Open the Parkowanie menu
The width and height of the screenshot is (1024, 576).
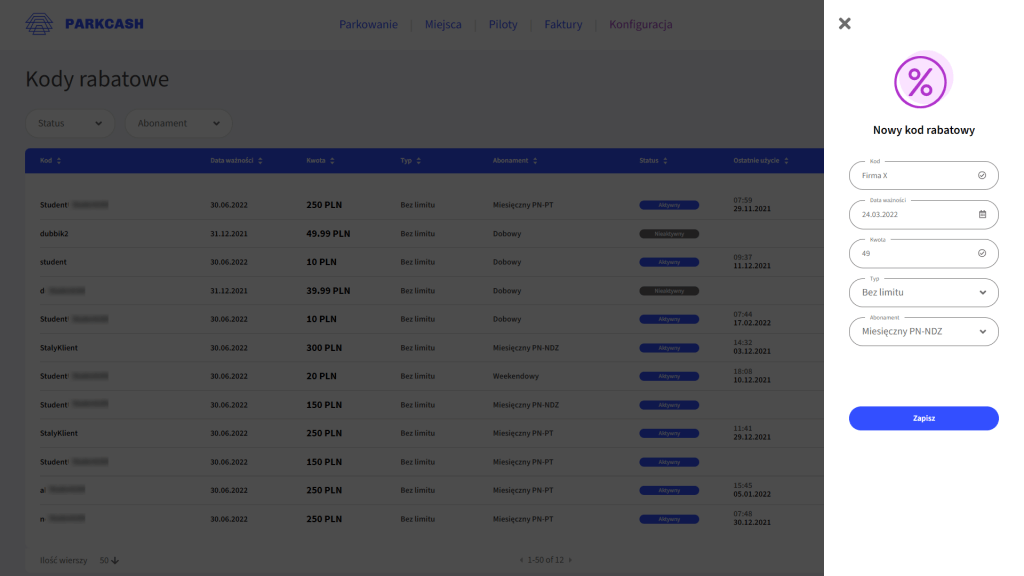click(x=368, y=24)
